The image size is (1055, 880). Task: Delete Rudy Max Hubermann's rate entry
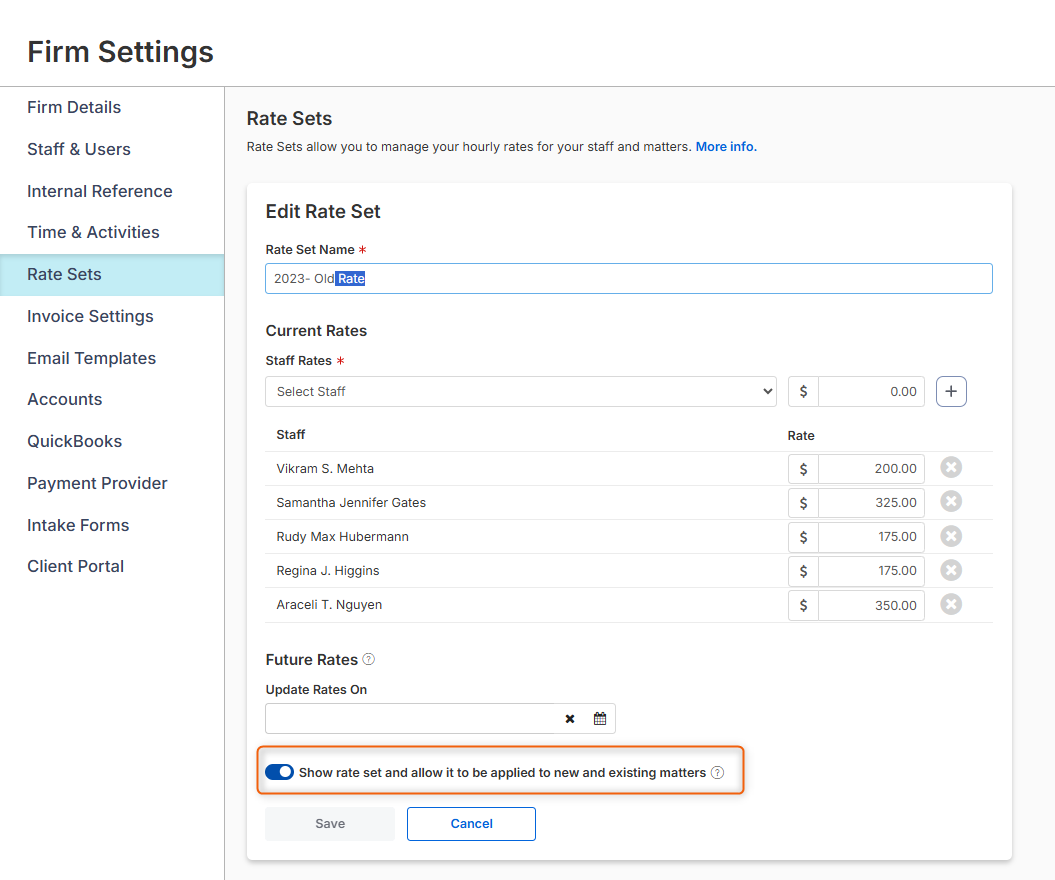[x=951, y=536]
